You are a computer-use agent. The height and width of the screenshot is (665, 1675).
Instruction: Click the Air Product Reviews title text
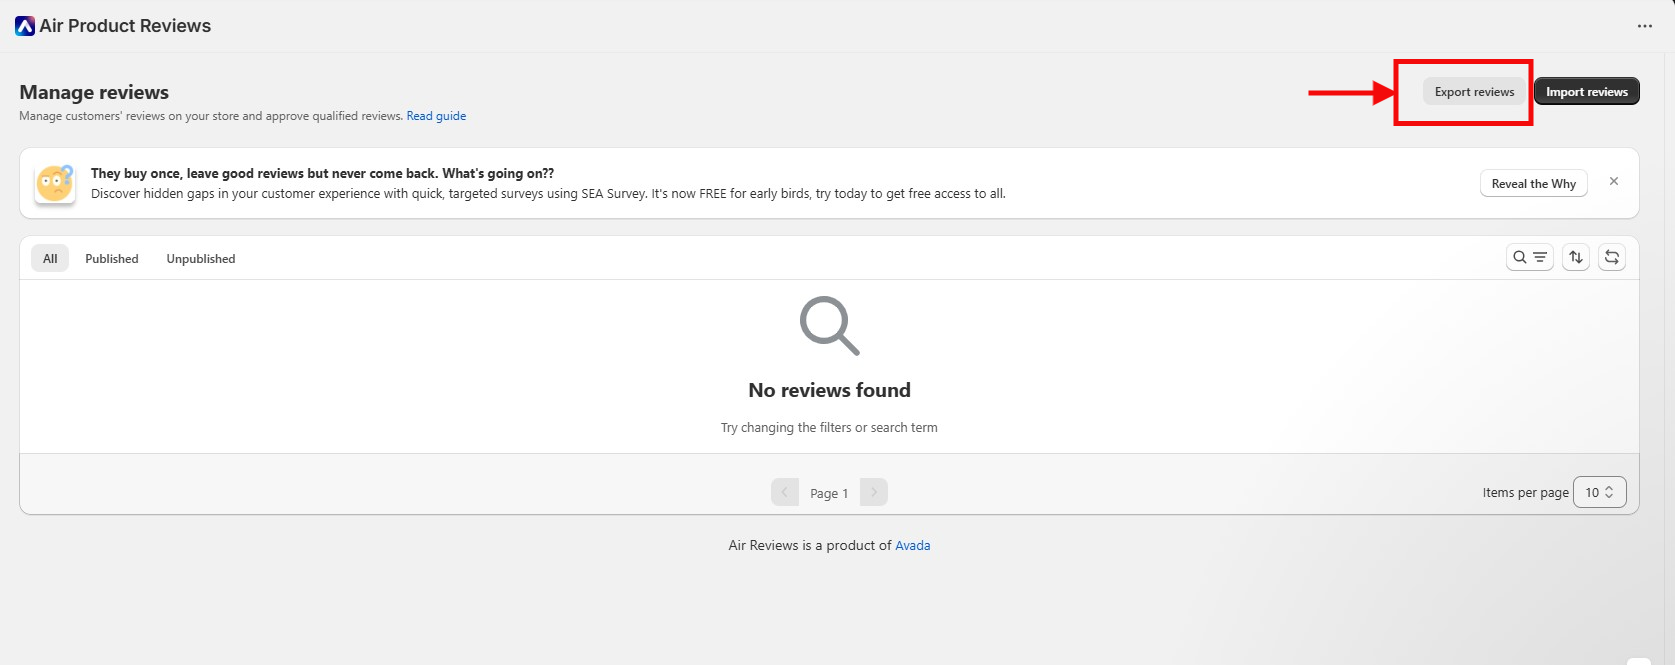click(x=125, y=26)
